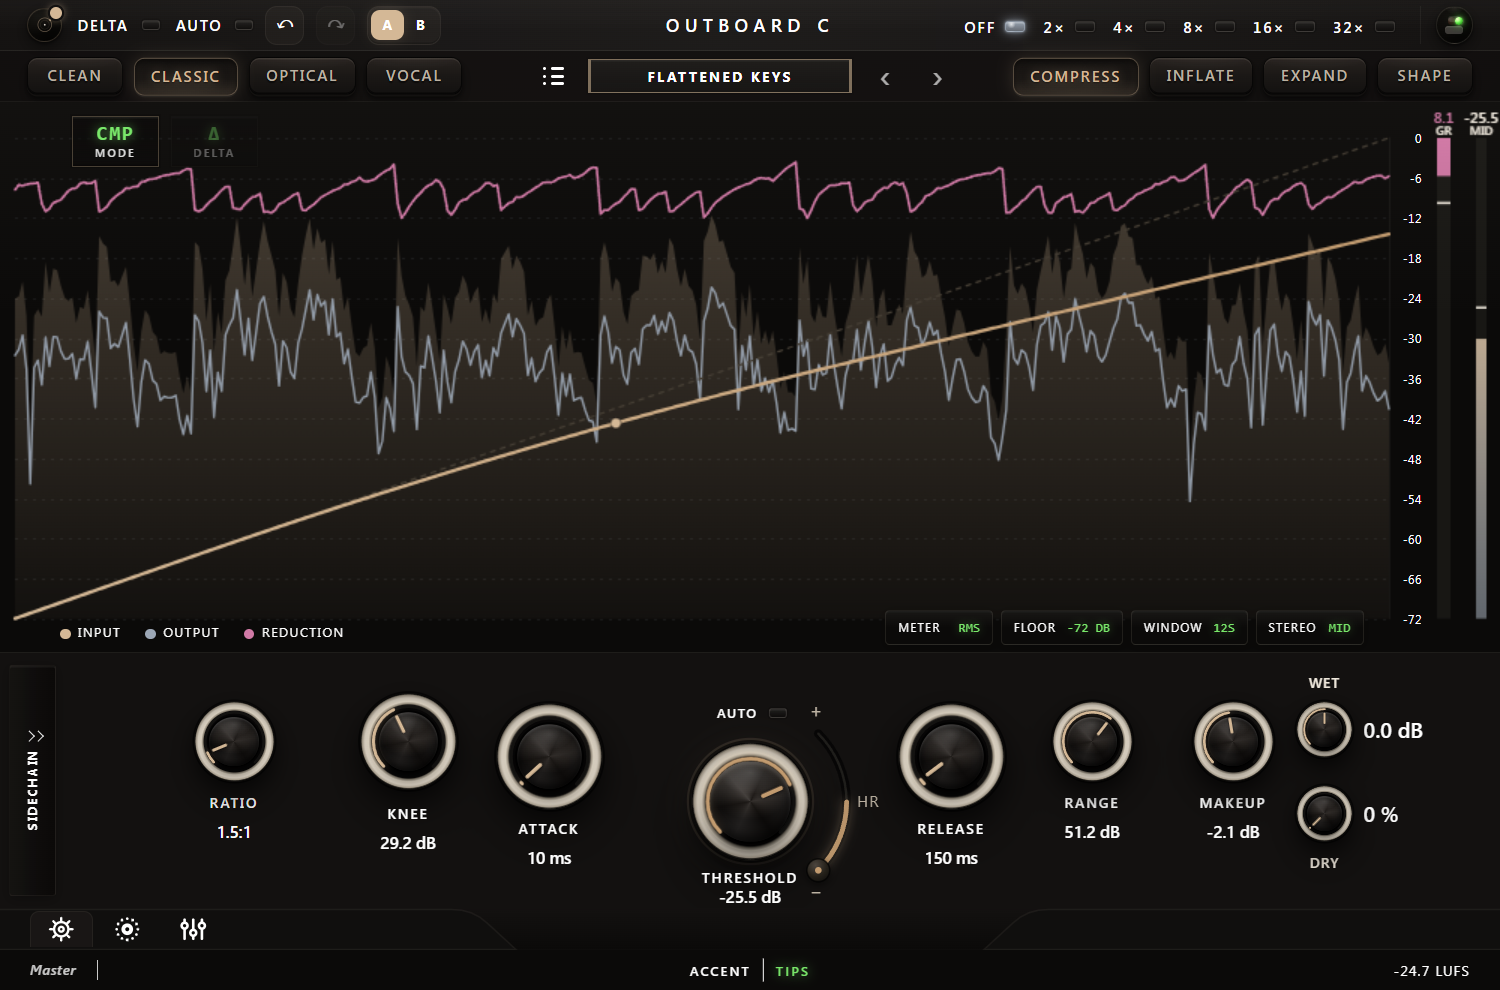Select state A
This screenshot has height=990, width=1500.
[x=387, y=25]
